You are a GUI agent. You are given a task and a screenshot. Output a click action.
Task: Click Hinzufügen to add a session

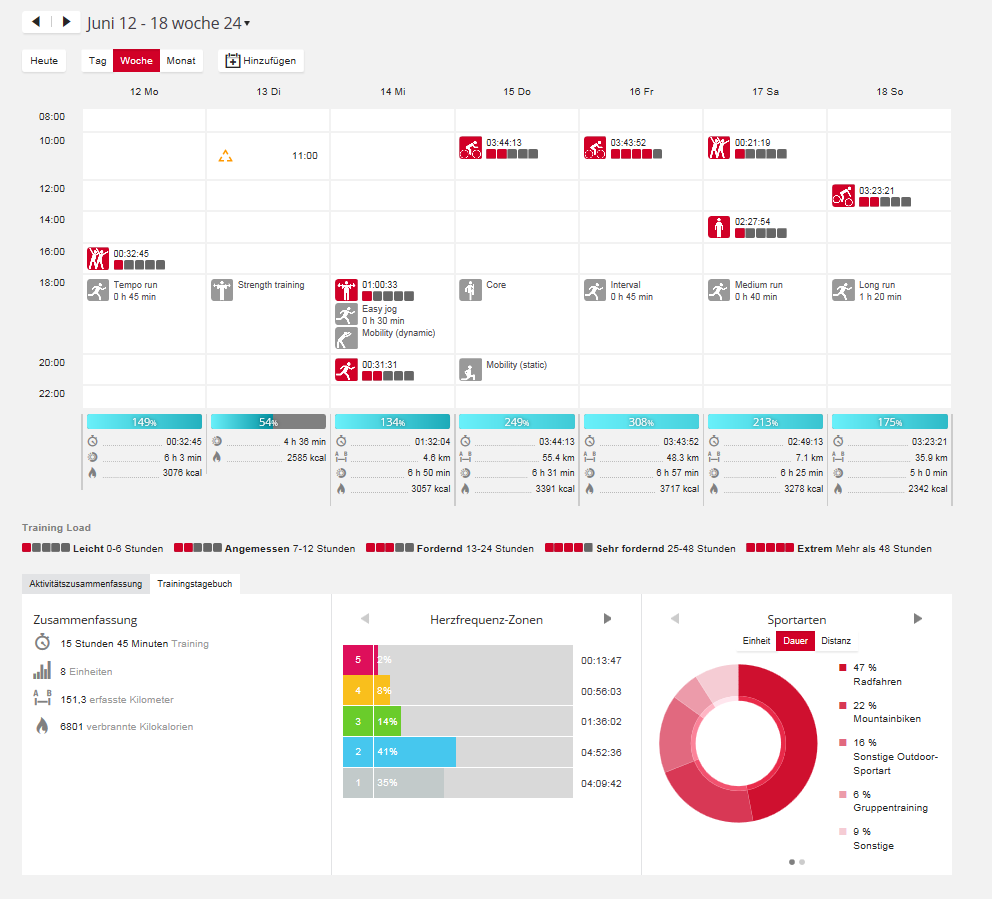coord(261,61)
